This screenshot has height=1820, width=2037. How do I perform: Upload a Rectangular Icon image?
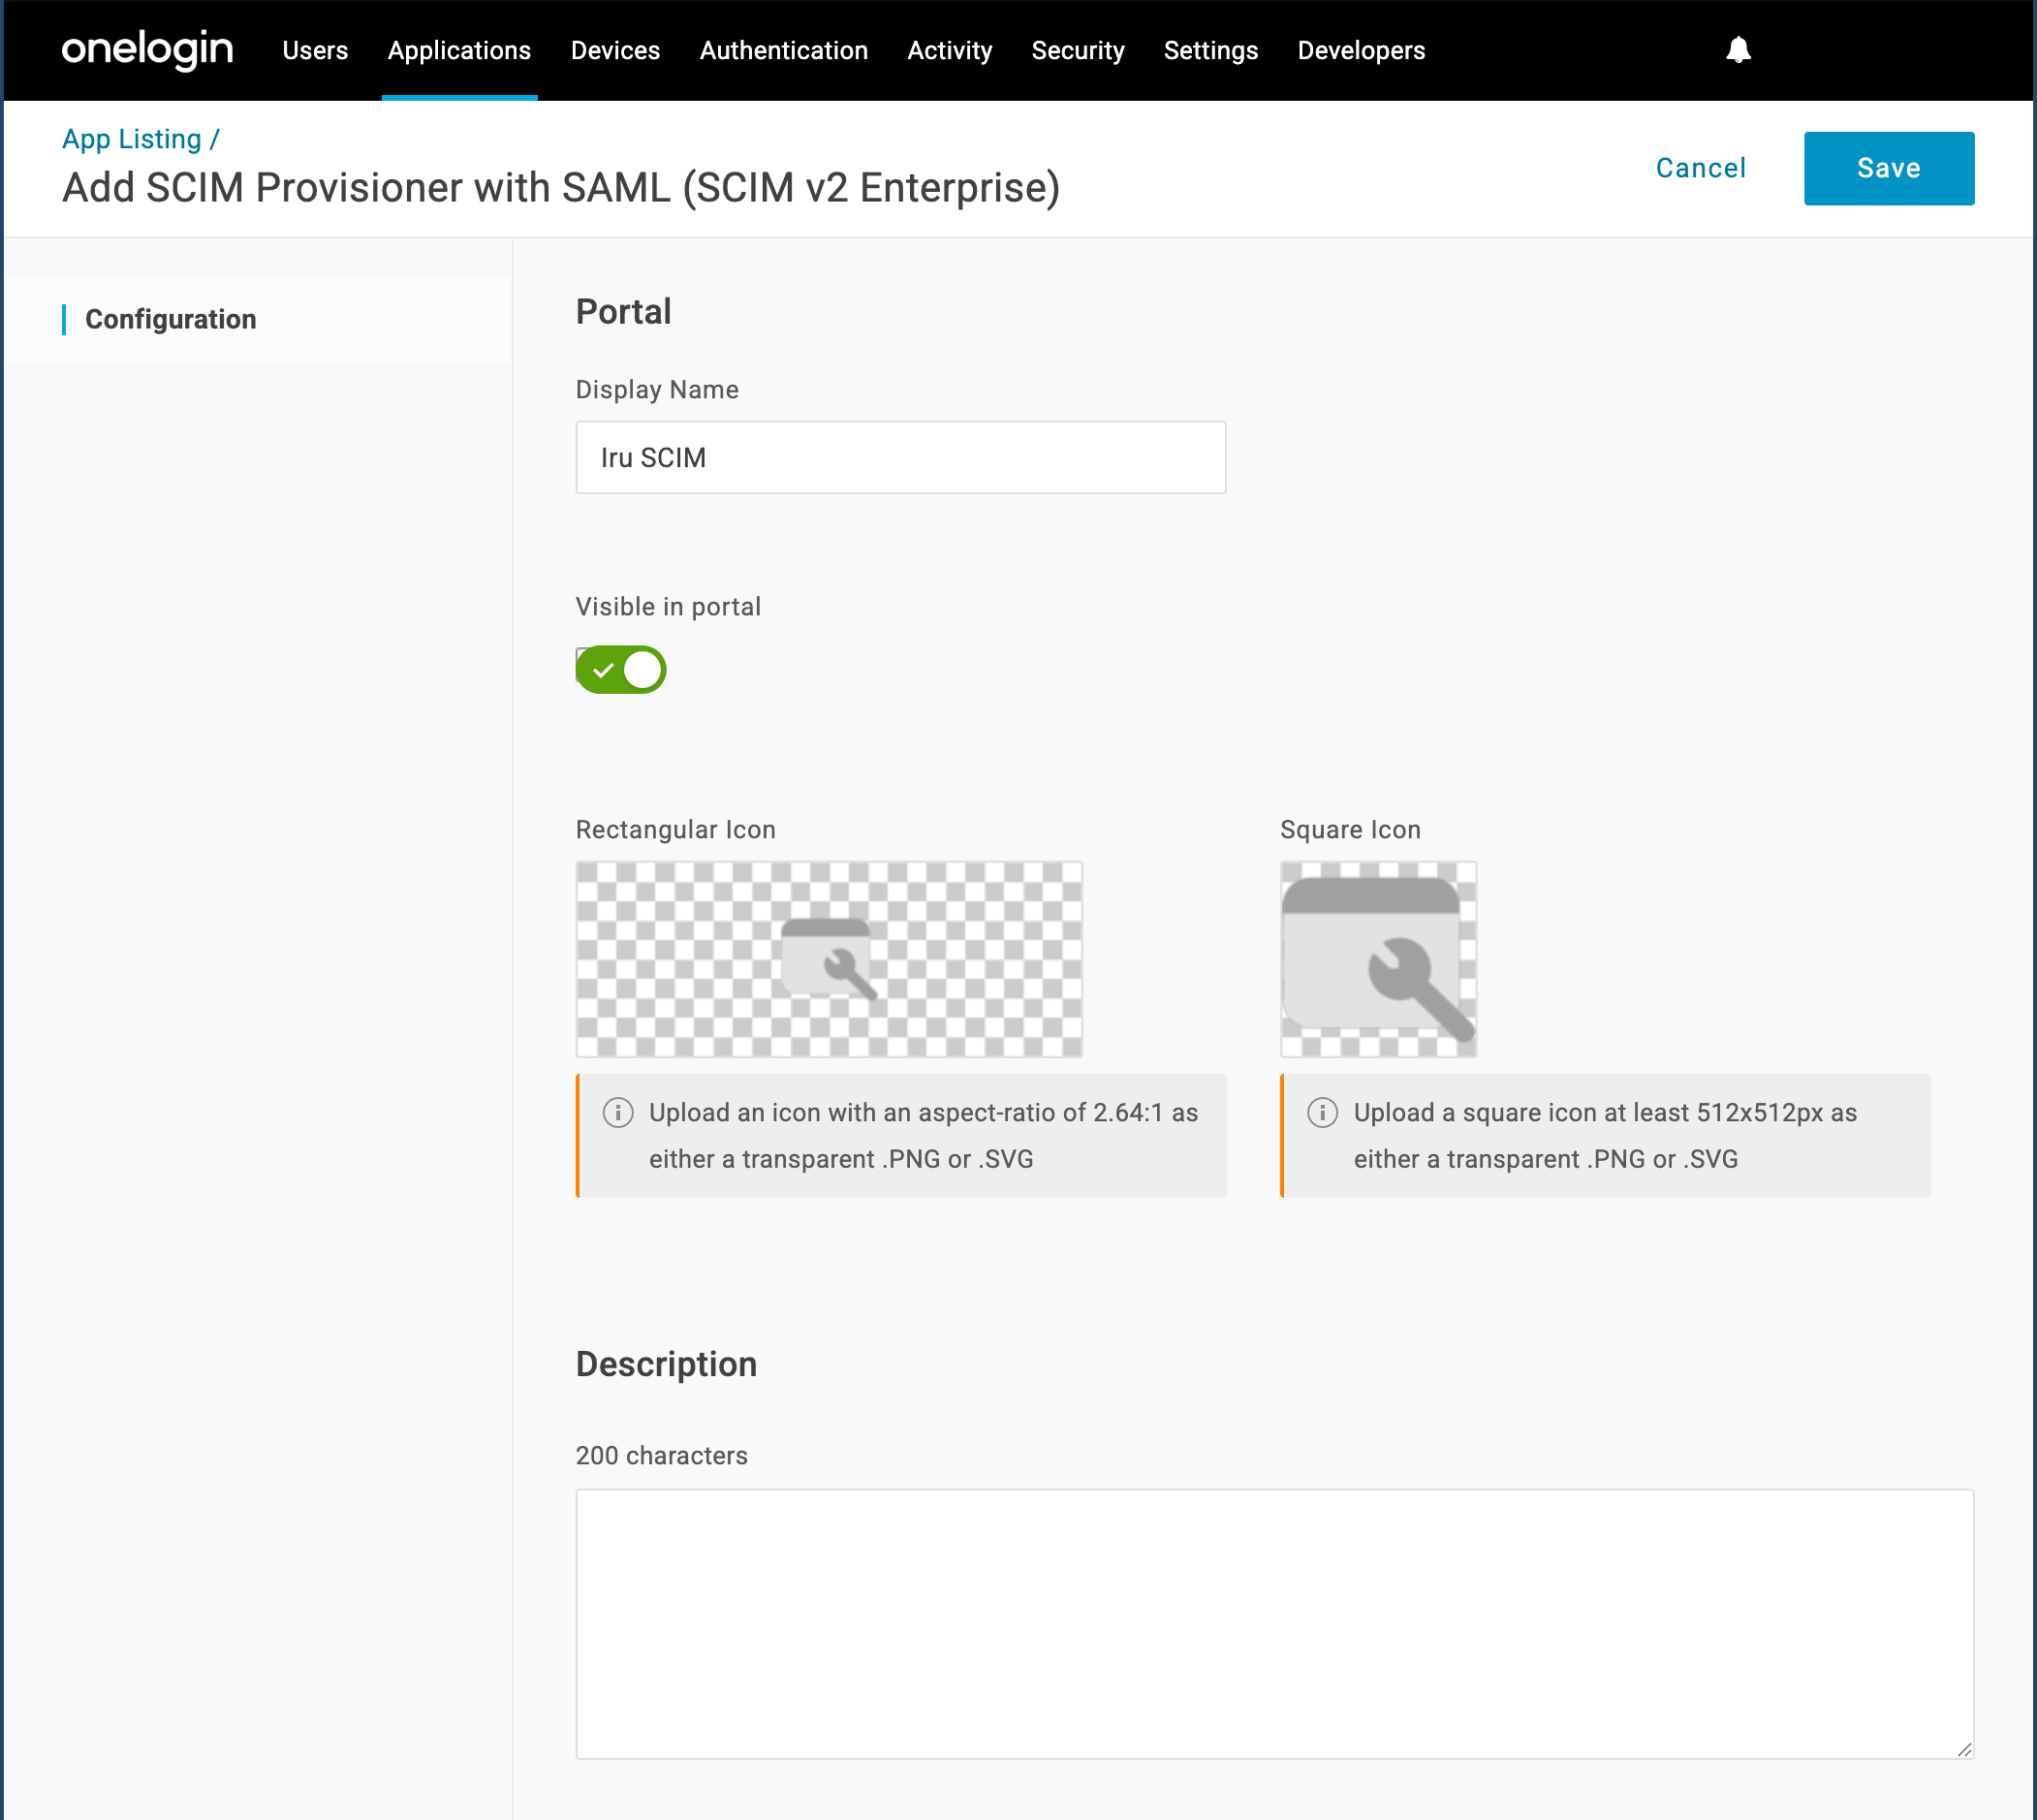(829, 959)
